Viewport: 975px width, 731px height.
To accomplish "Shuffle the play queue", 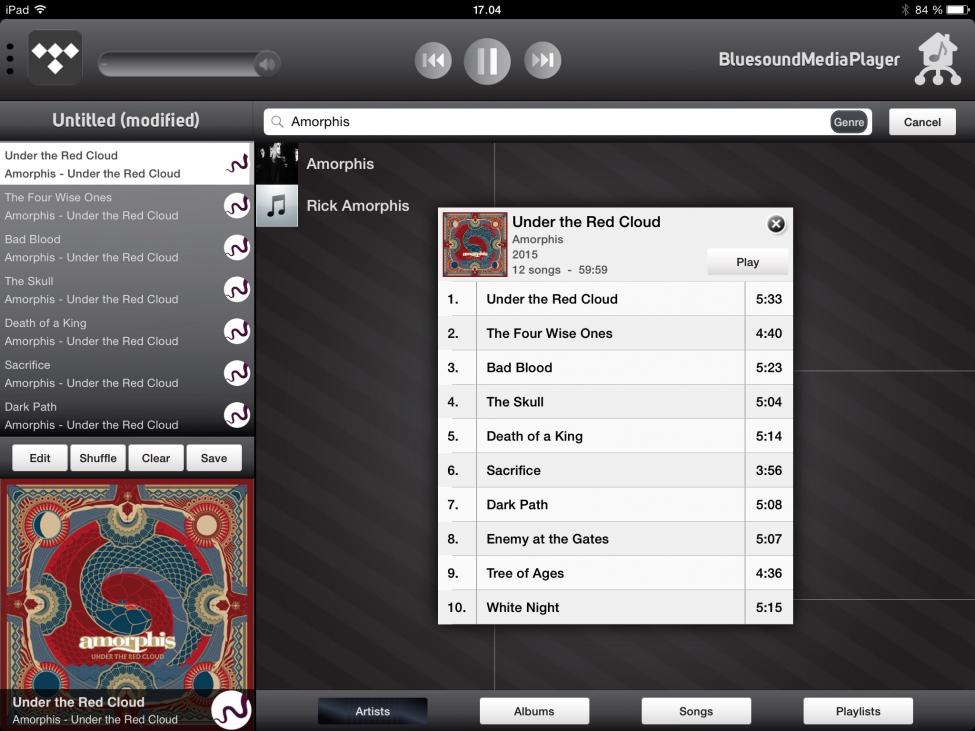I will click(x=98, y=458).
